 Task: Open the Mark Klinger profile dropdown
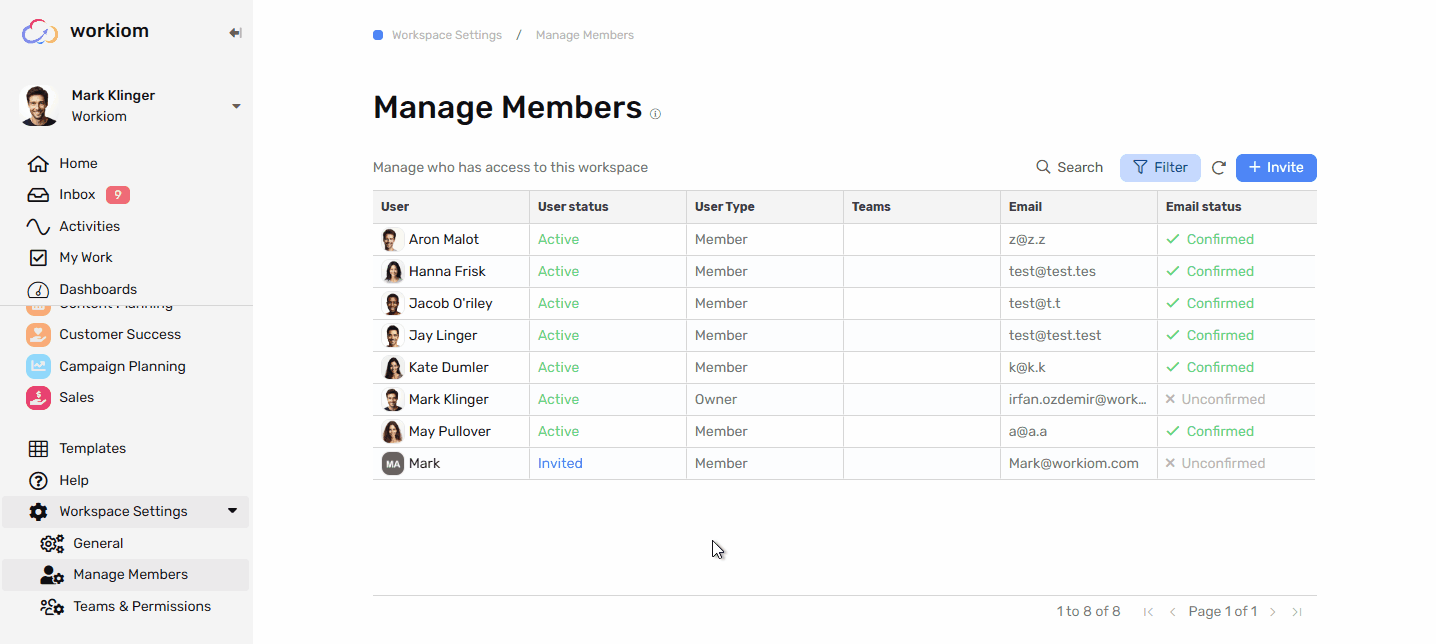236,104
